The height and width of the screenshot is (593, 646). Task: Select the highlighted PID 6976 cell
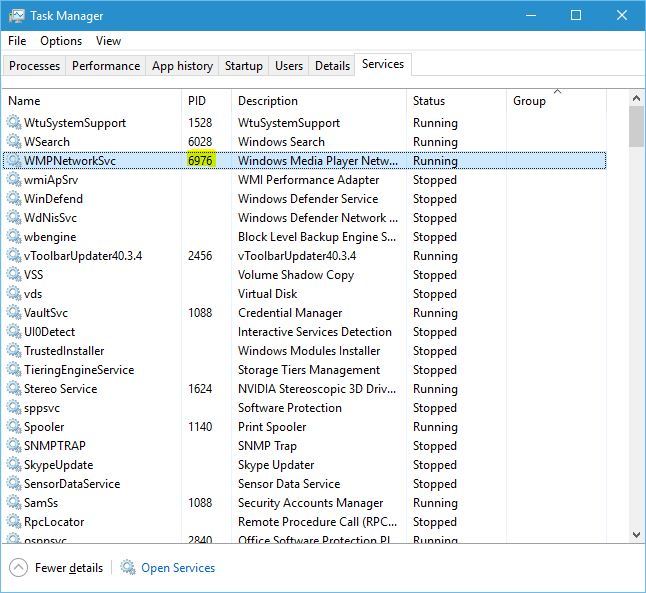click(200, 160)
